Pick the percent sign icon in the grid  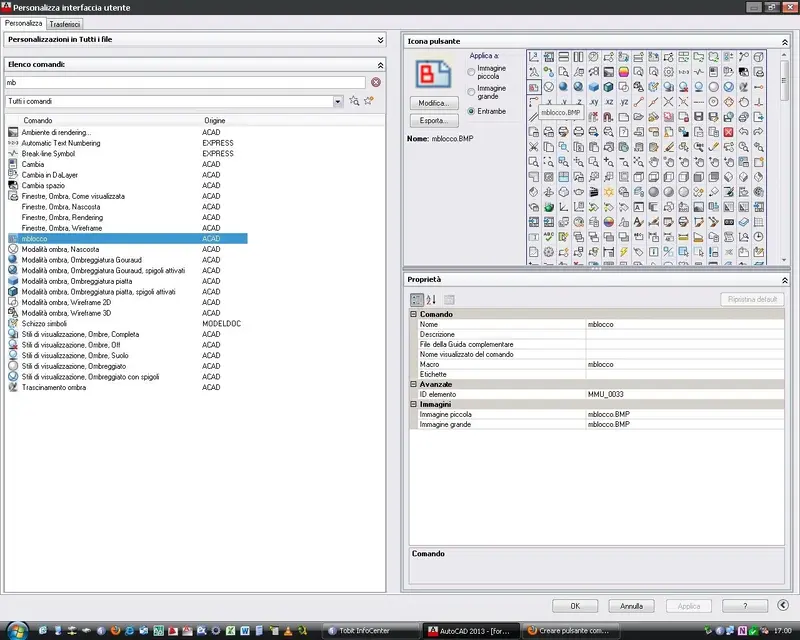(669, 252)
